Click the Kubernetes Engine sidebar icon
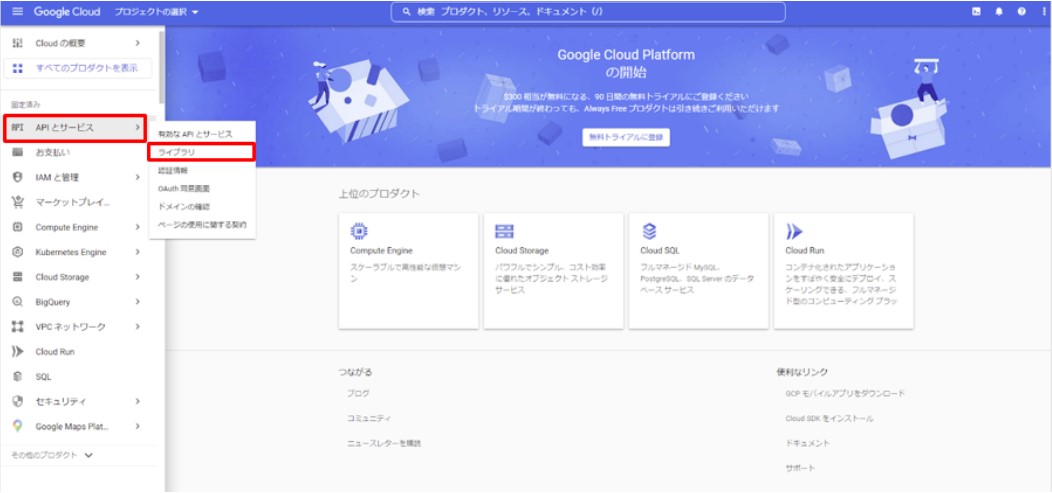The width and height of the screenshot is (1052, 493). pos(18,252)
